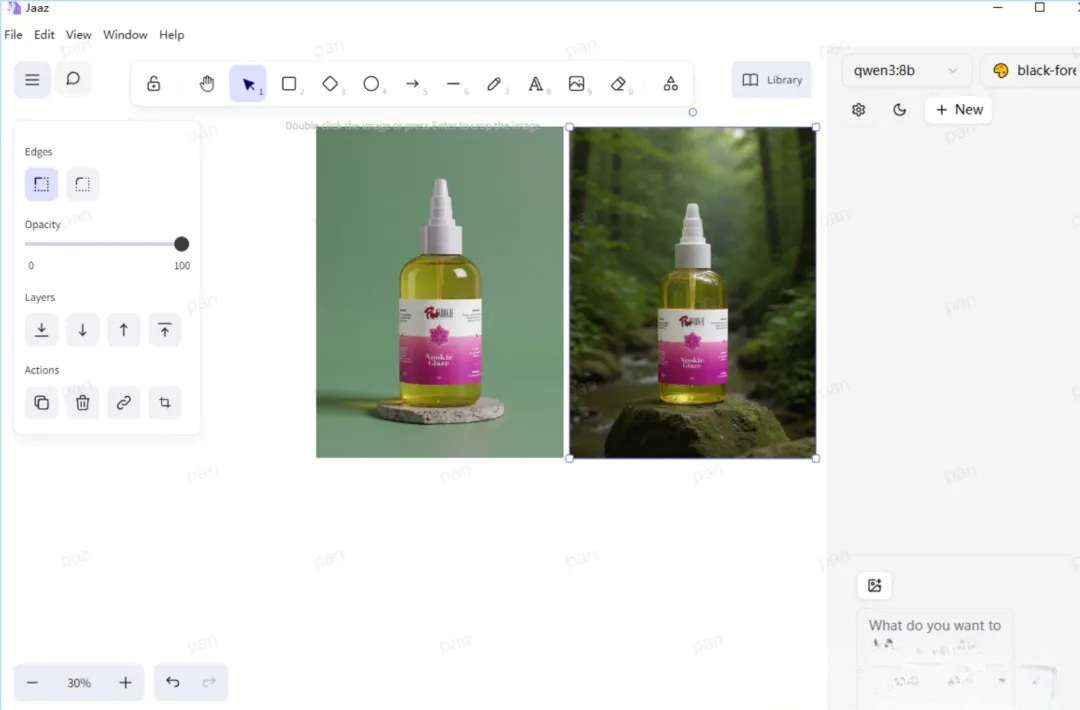
Task: Start a New chat session
Action: click(x=959, y=109)
